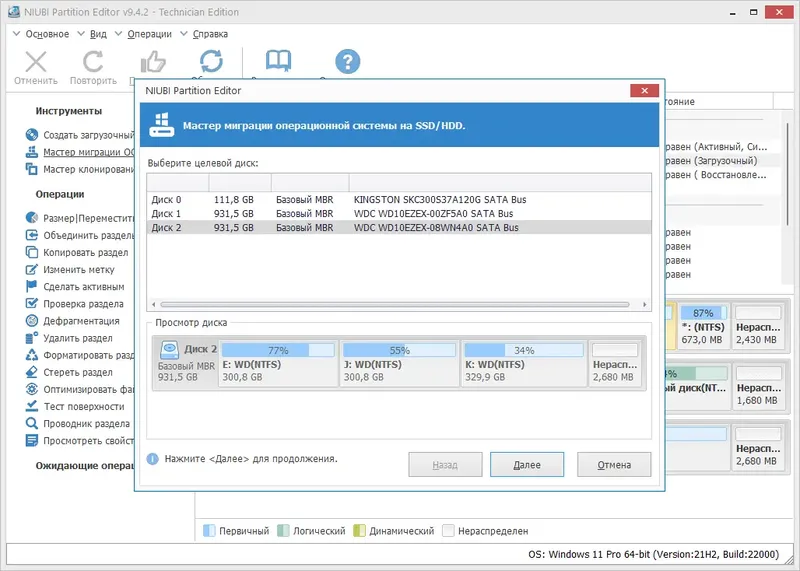Click the 2,430 MB unallocated block
This screenshot has width=800, height=571.
click(757, 327)
